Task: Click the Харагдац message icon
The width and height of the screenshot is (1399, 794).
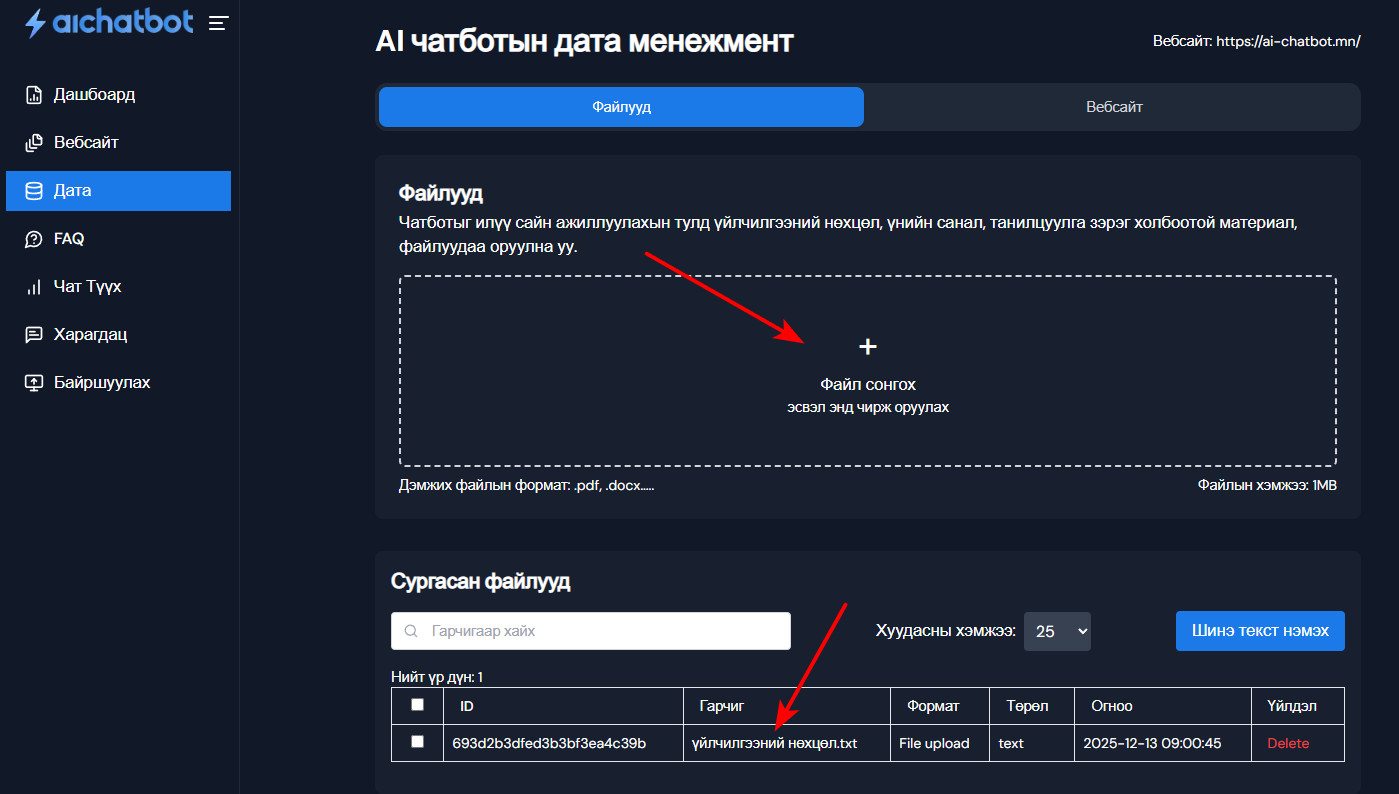Action: [x=34, y=335]
